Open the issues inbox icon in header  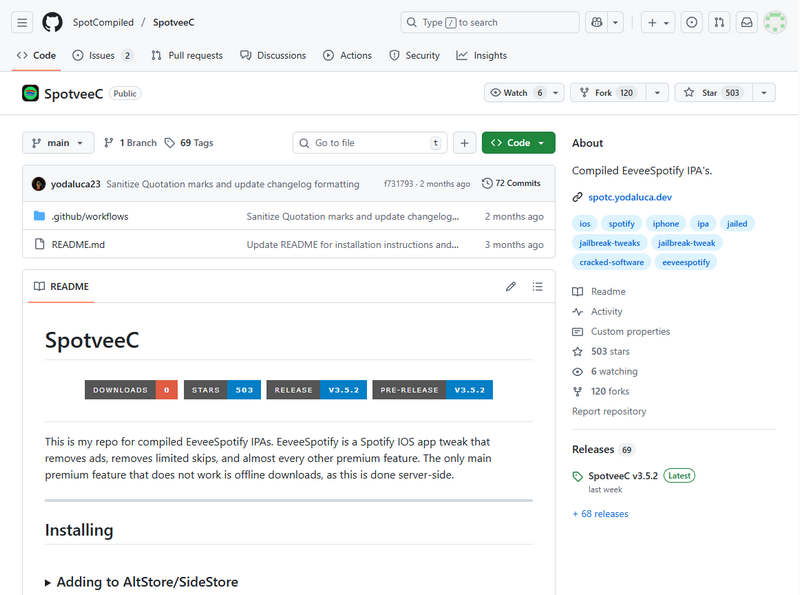tap(691, 22)
